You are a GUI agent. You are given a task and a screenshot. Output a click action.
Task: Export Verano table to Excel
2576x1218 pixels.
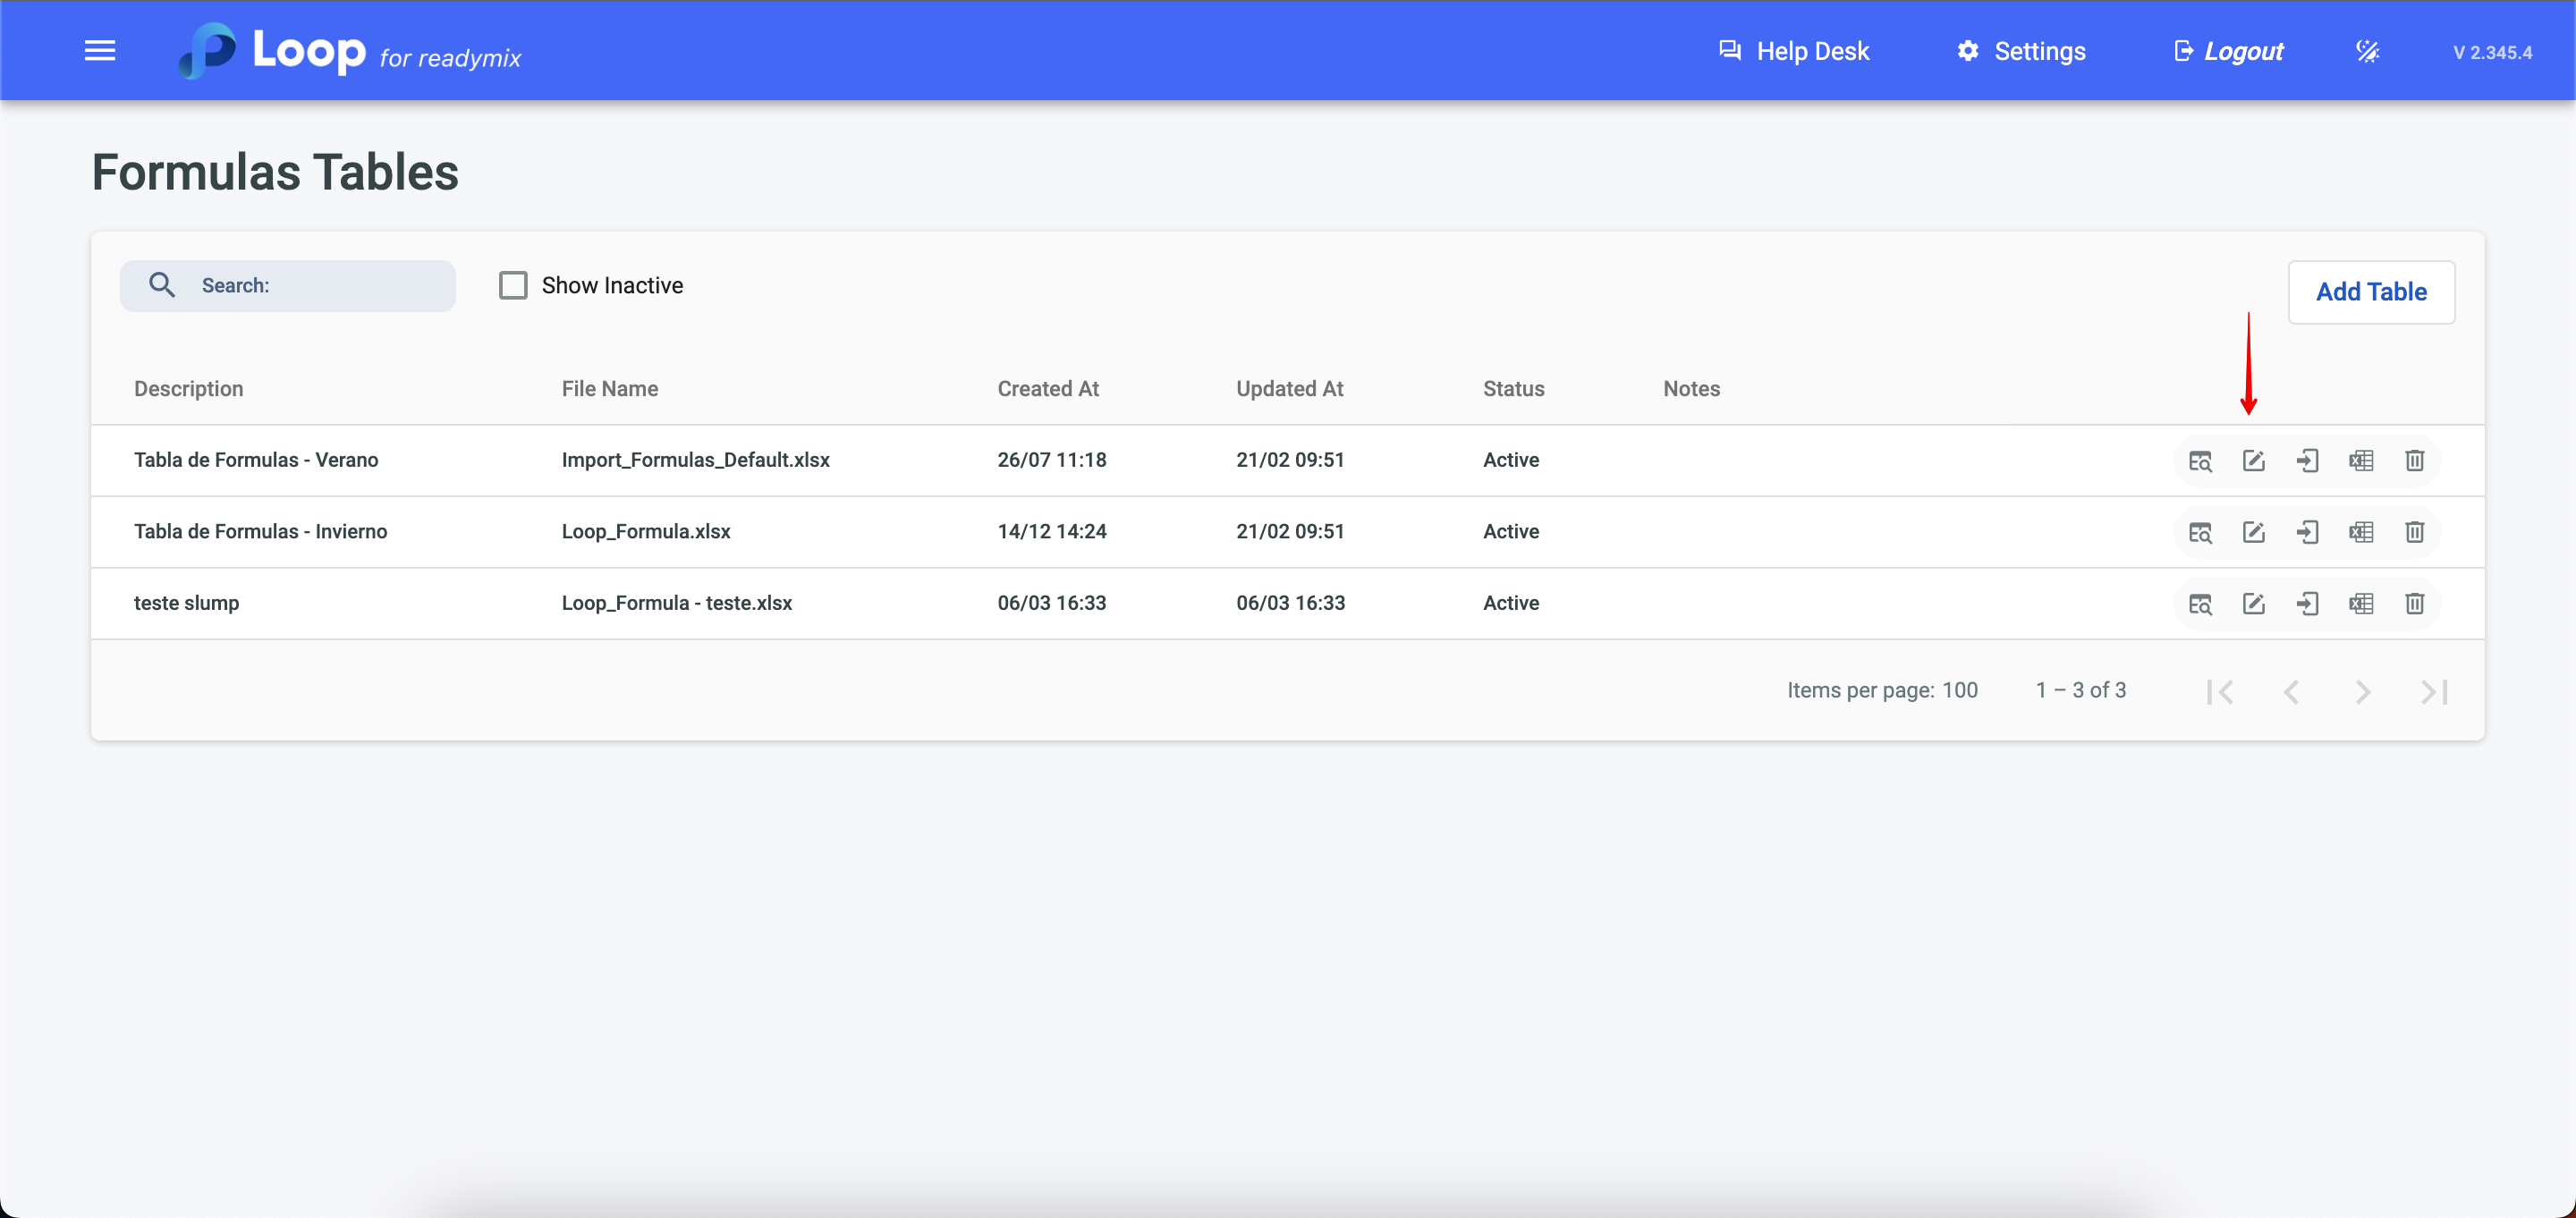pyautogui.click(x=2361, y=461)
